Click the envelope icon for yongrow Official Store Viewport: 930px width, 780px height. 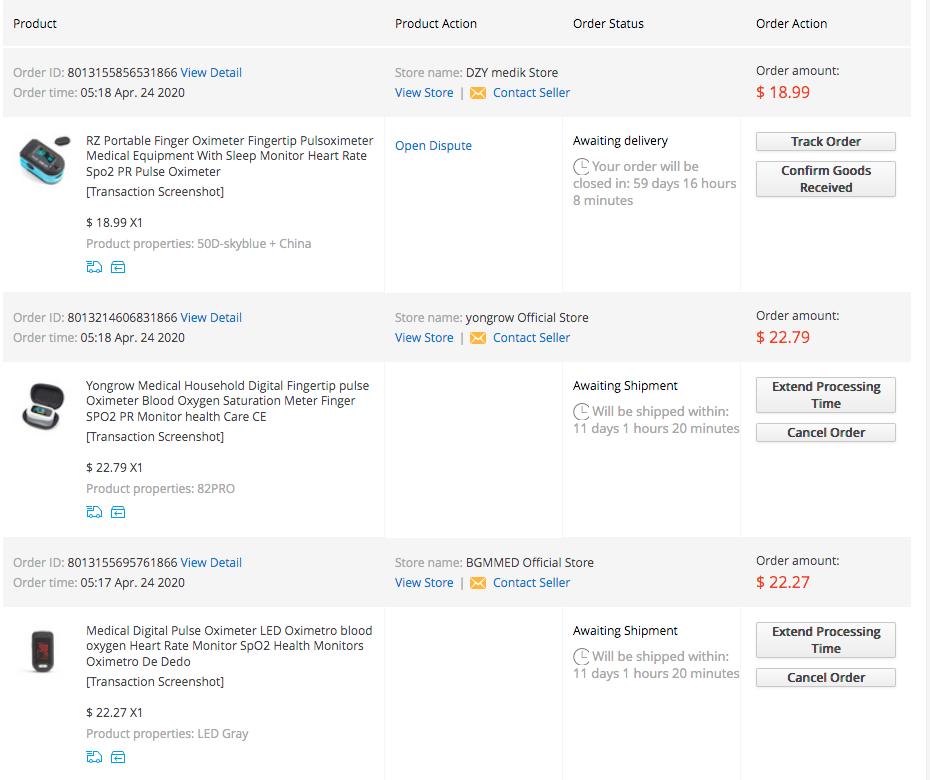477,338
